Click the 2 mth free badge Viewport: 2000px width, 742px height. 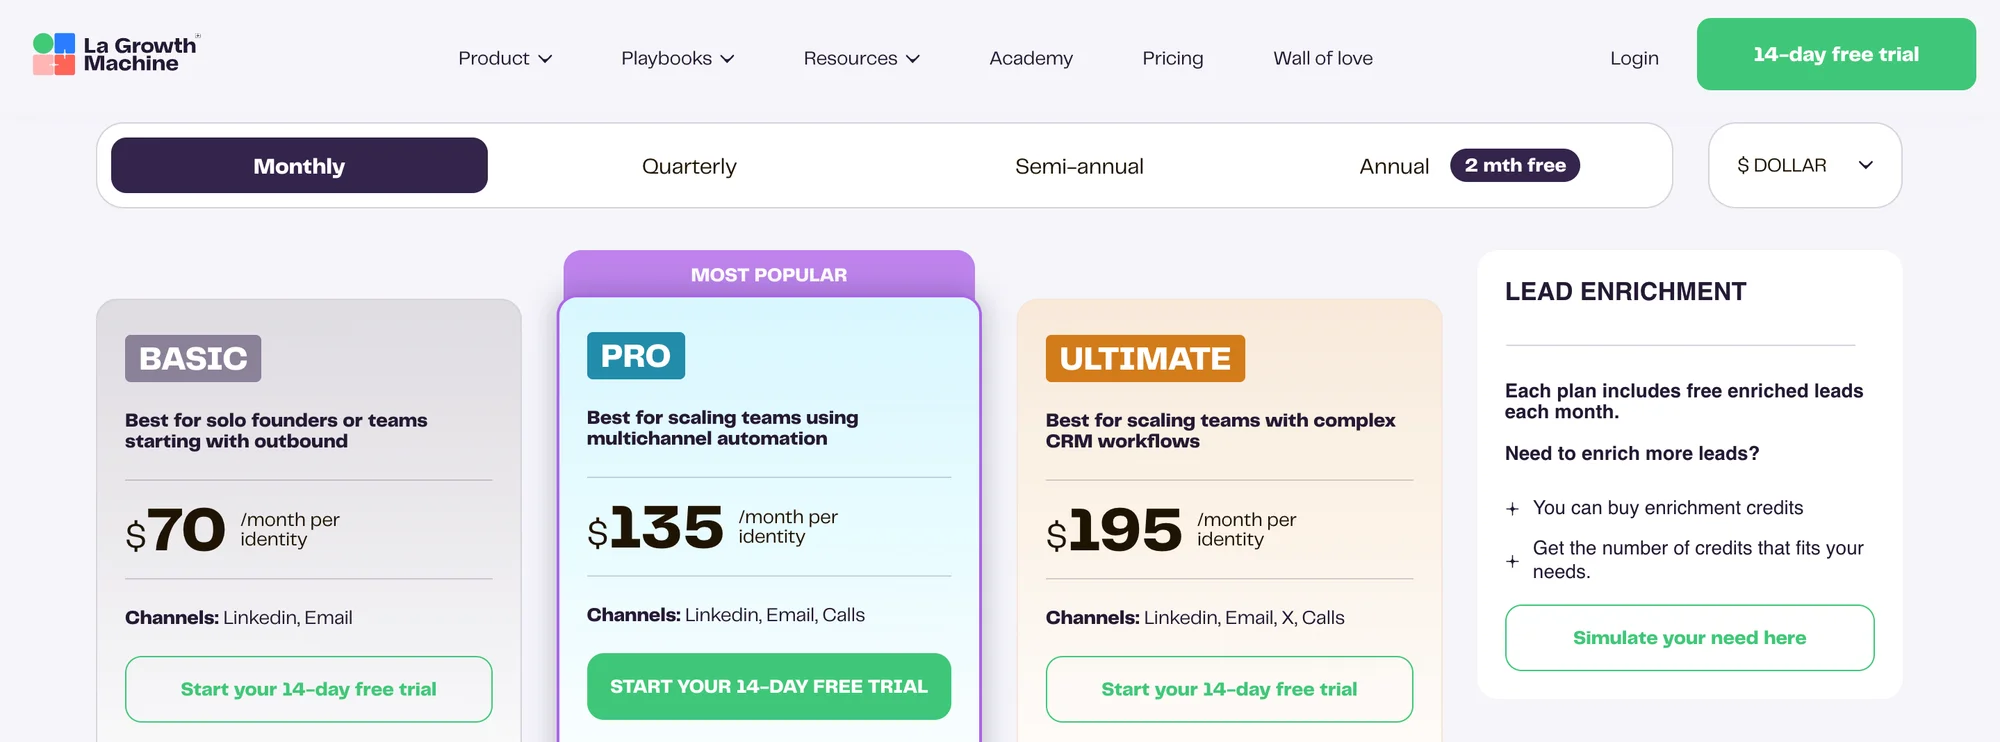tap(1515, 165)
